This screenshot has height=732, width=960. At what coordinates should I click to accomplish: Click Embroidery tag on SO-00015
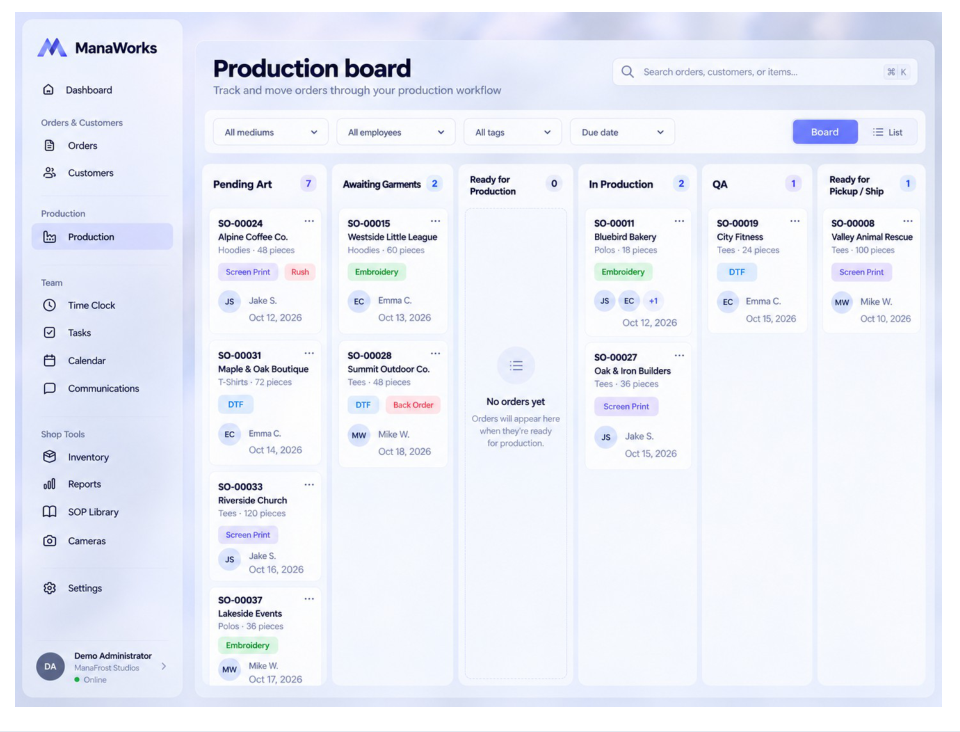(x=377, y=272)
